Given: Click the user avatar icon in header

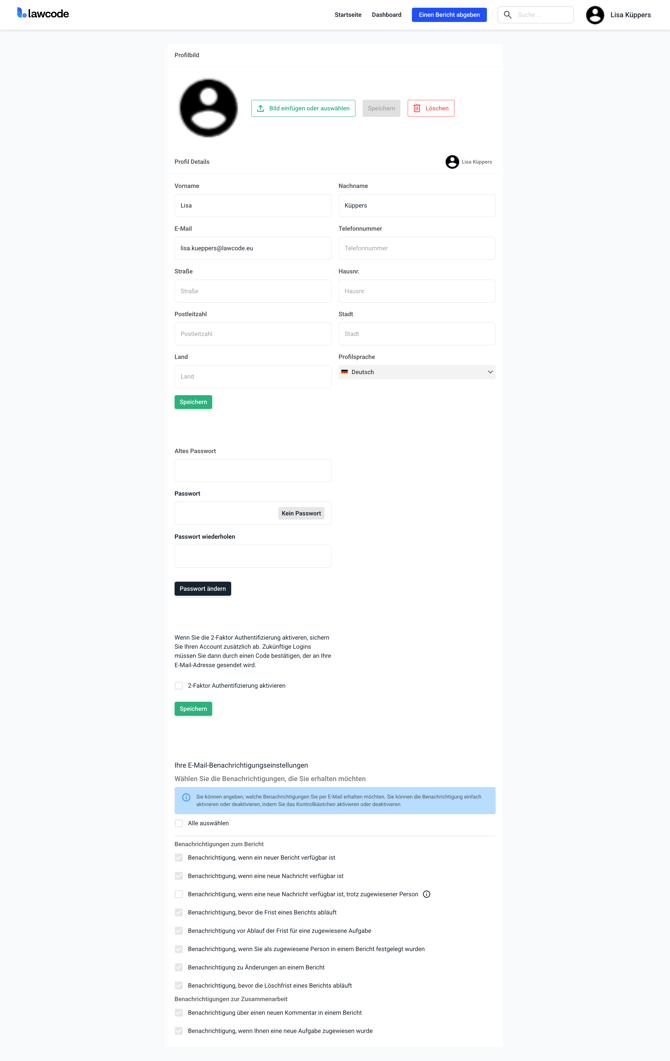Looking at the screenshot, I should tap(595, 15).
